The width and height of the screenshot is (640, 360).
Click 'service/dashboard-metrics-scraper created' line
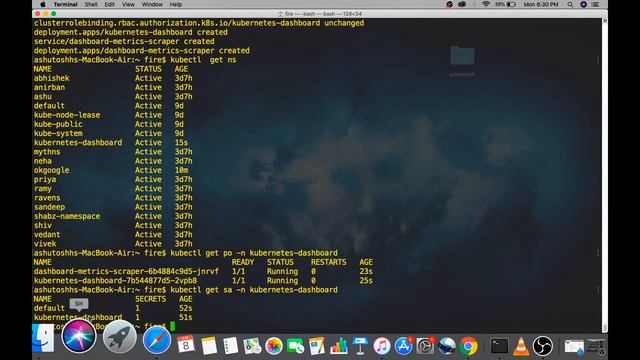(x=124, y=42)
